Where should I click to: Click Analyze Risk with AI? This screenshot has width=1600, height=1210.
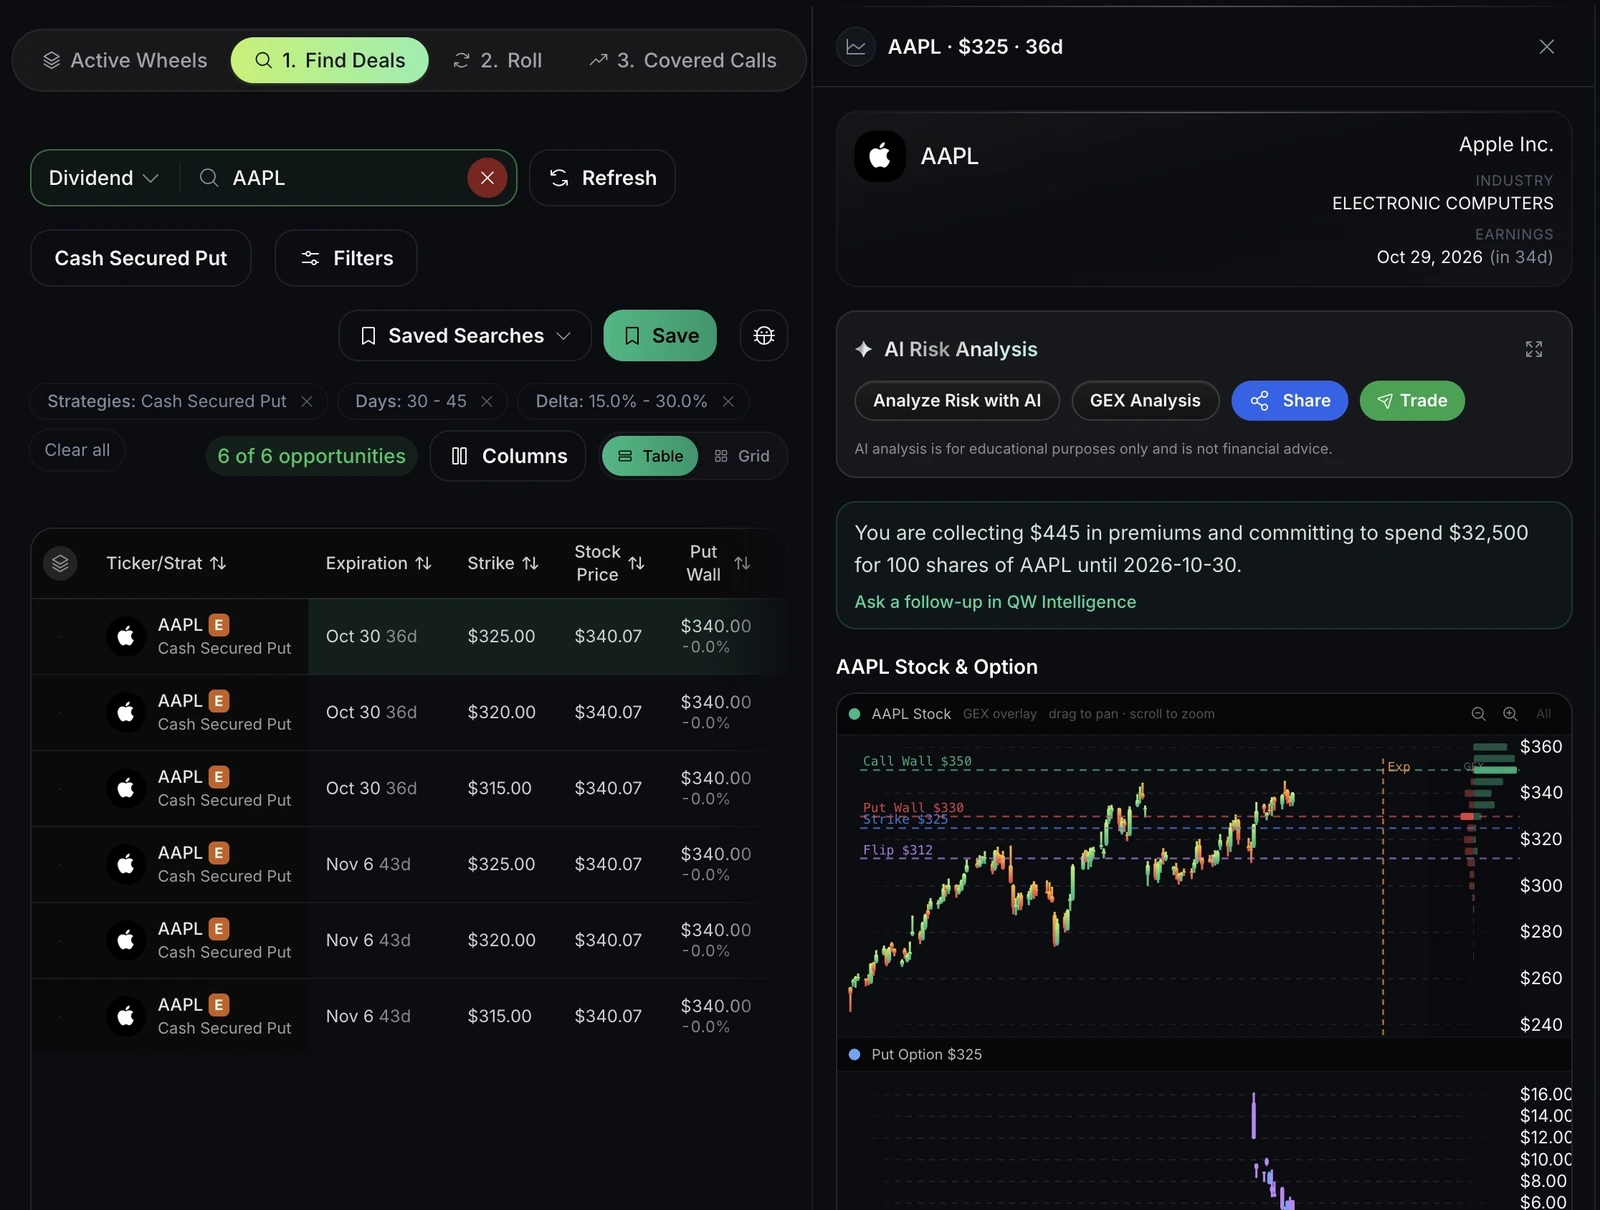[957, 401]
